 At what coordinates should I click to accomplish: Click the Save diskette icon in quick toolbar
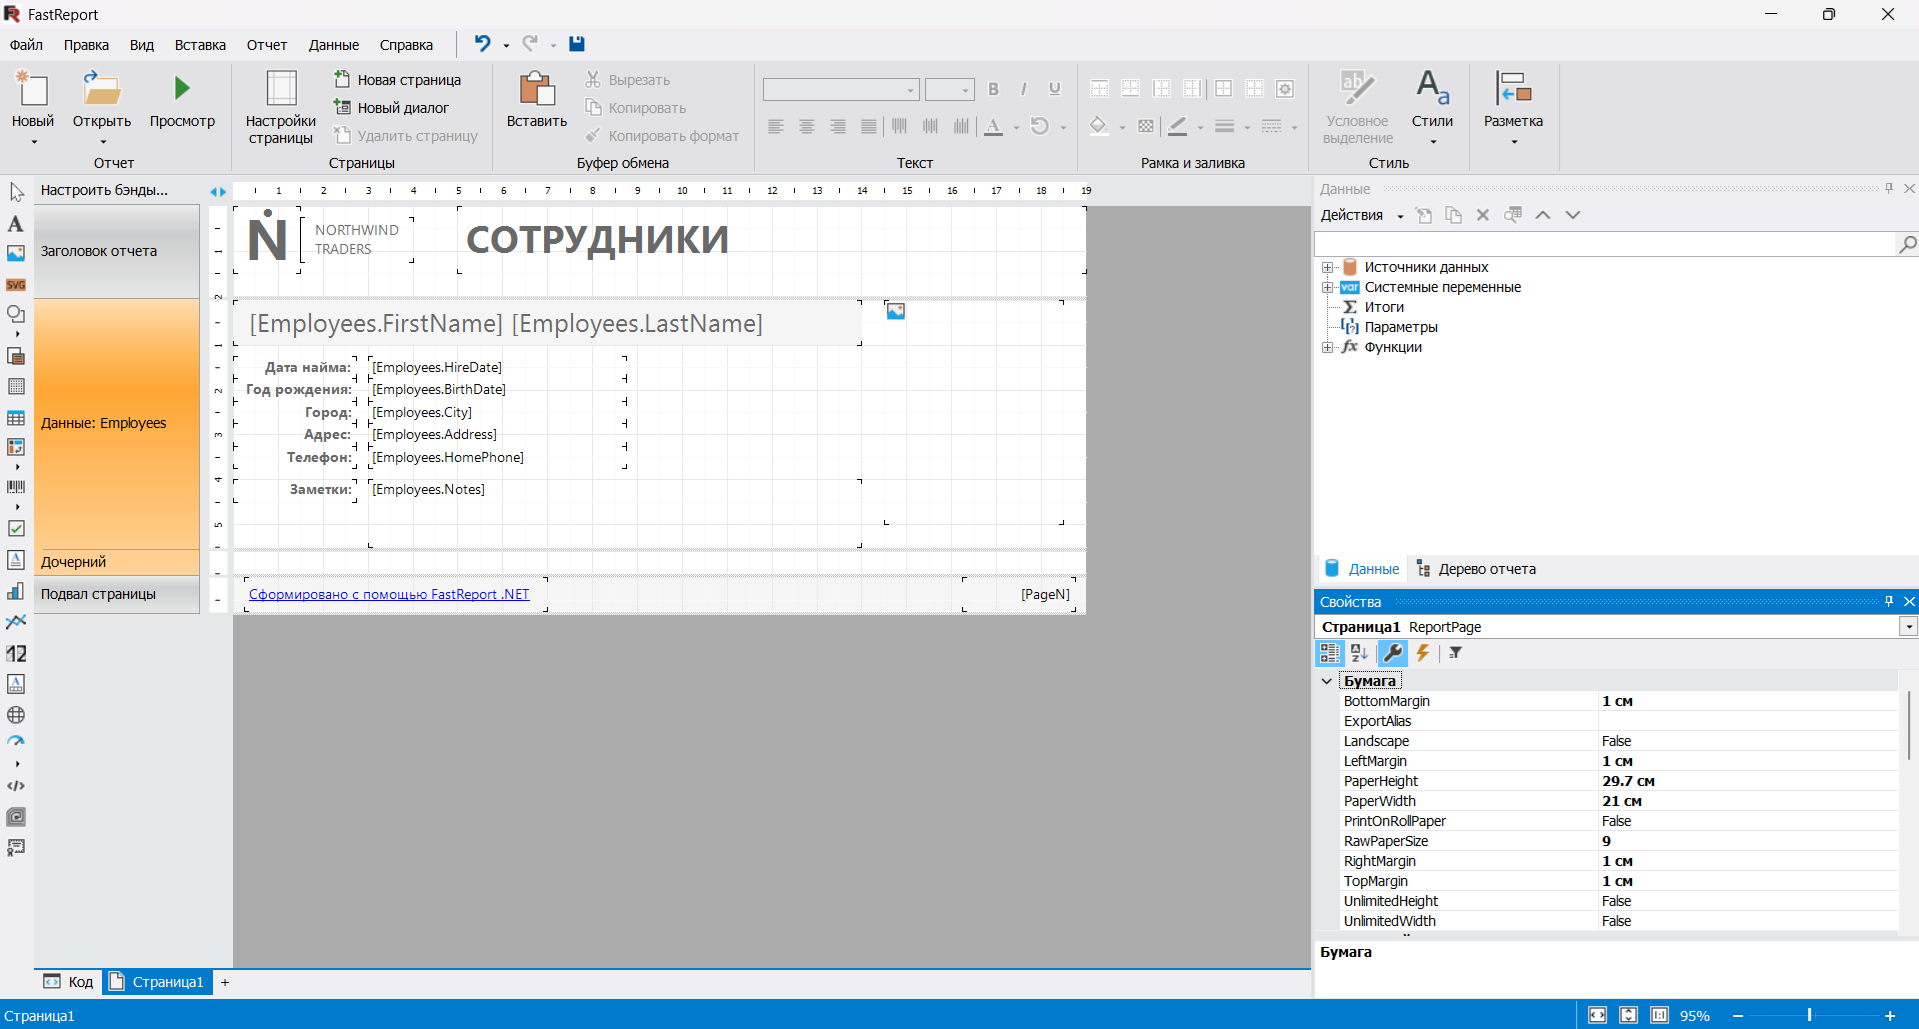pyautogui.click(x=577, y=44)
